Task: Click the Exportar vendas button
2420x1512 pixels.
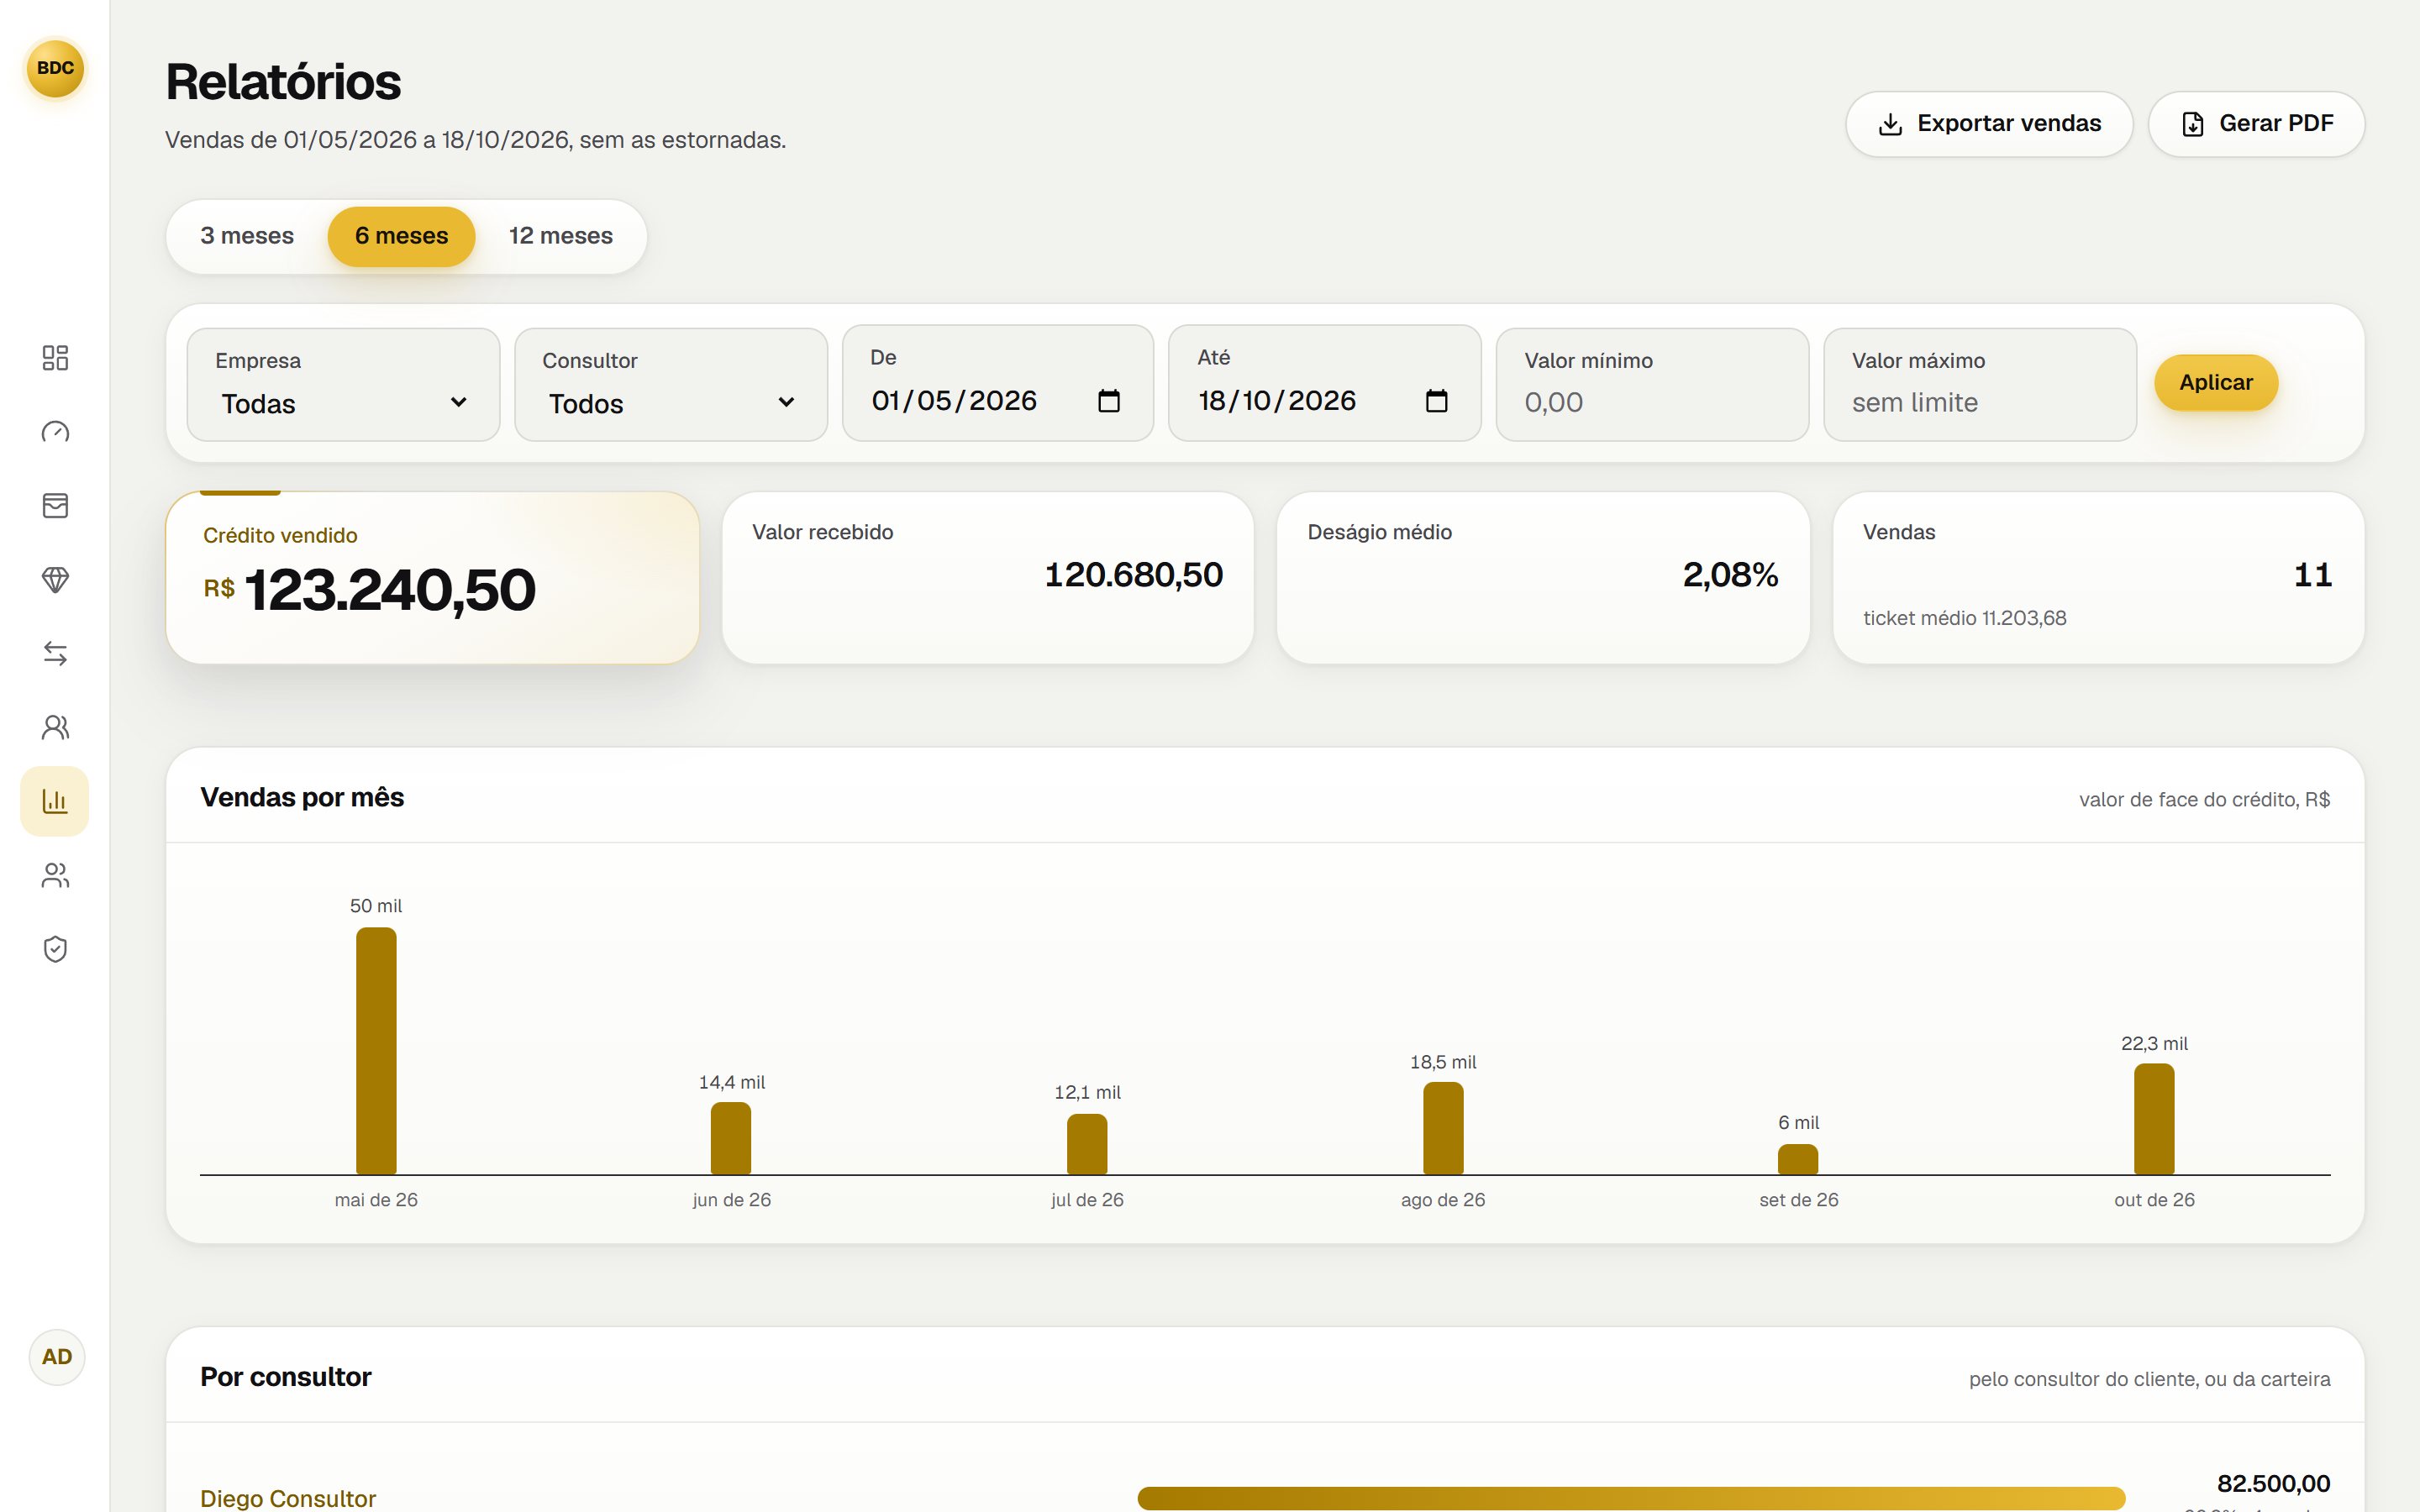Action: (x=1989, y=124)
